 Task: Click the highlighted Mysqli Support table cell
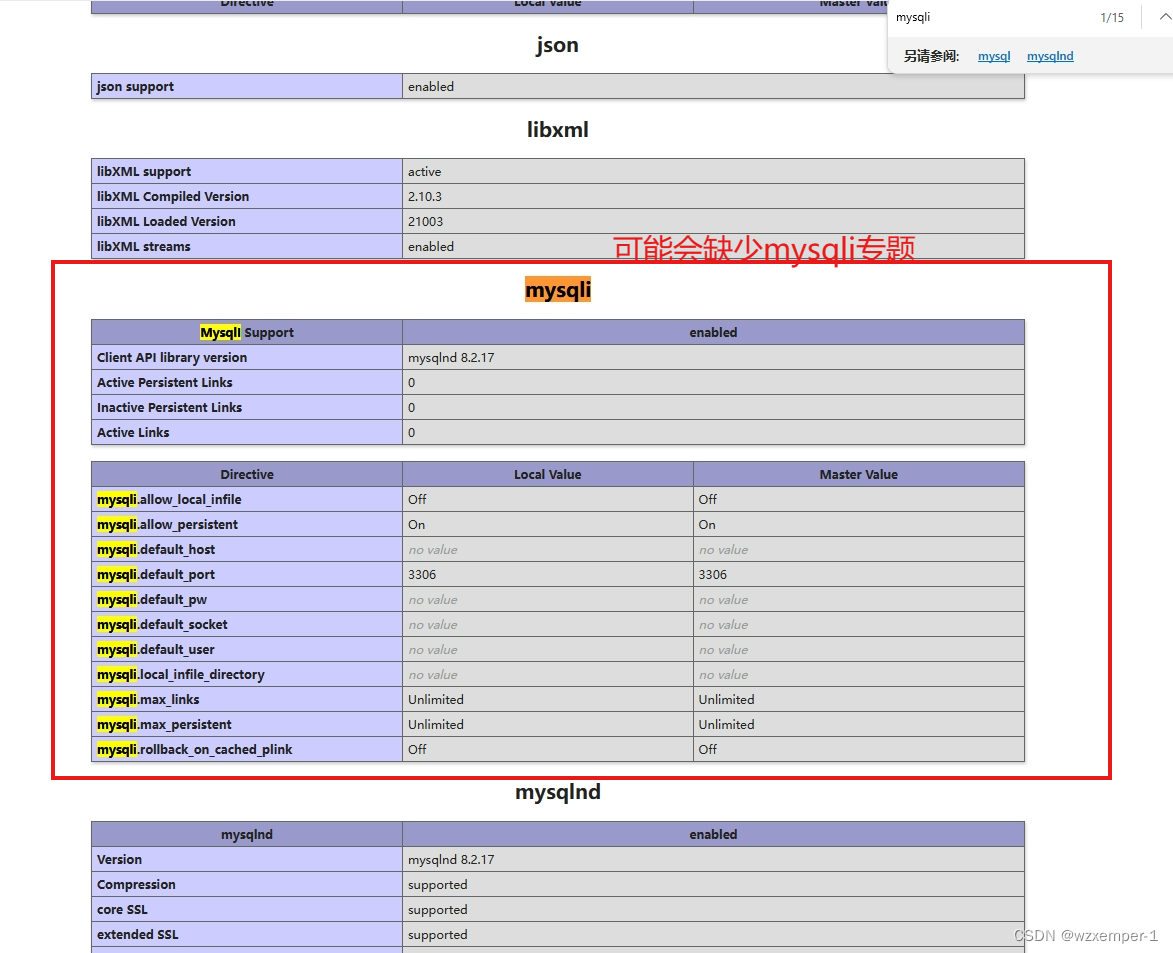pos(245,332)
